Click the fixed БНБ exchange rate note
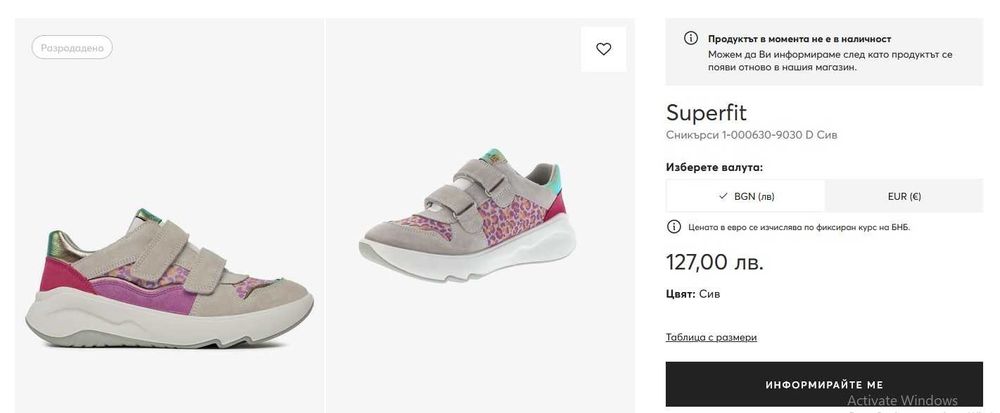Viewport: 1000px width, 413px height. 798,227
